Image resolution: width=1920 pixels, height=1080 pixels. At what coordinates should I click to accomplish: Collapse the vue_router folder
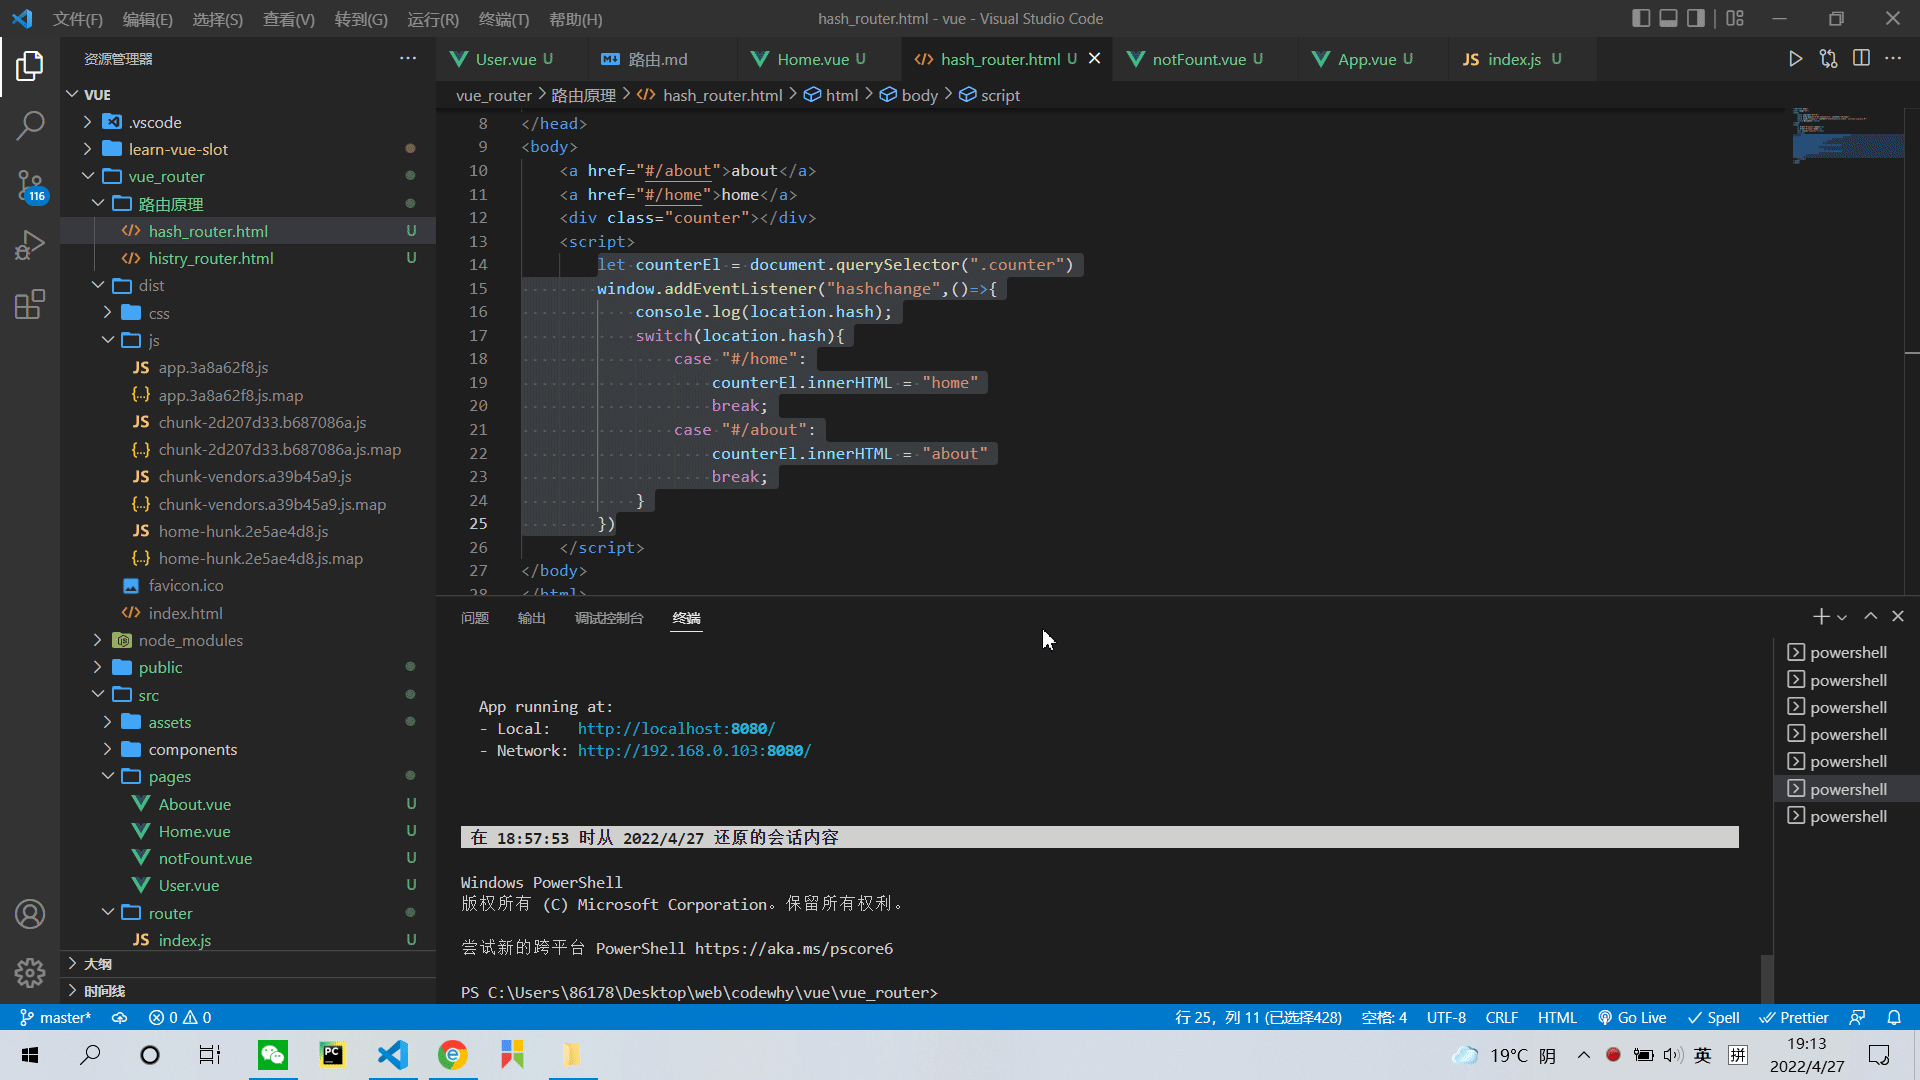(248, 176)
